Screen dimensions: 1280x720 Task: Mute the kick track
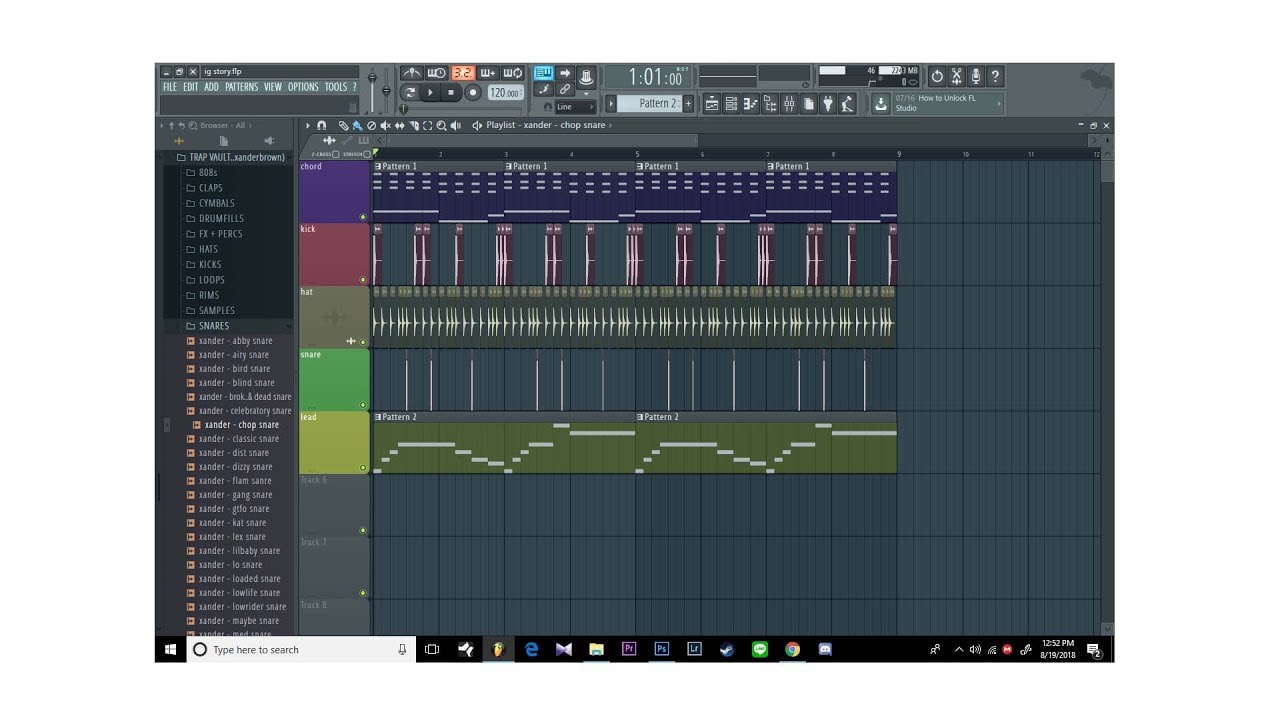(363, 280)
